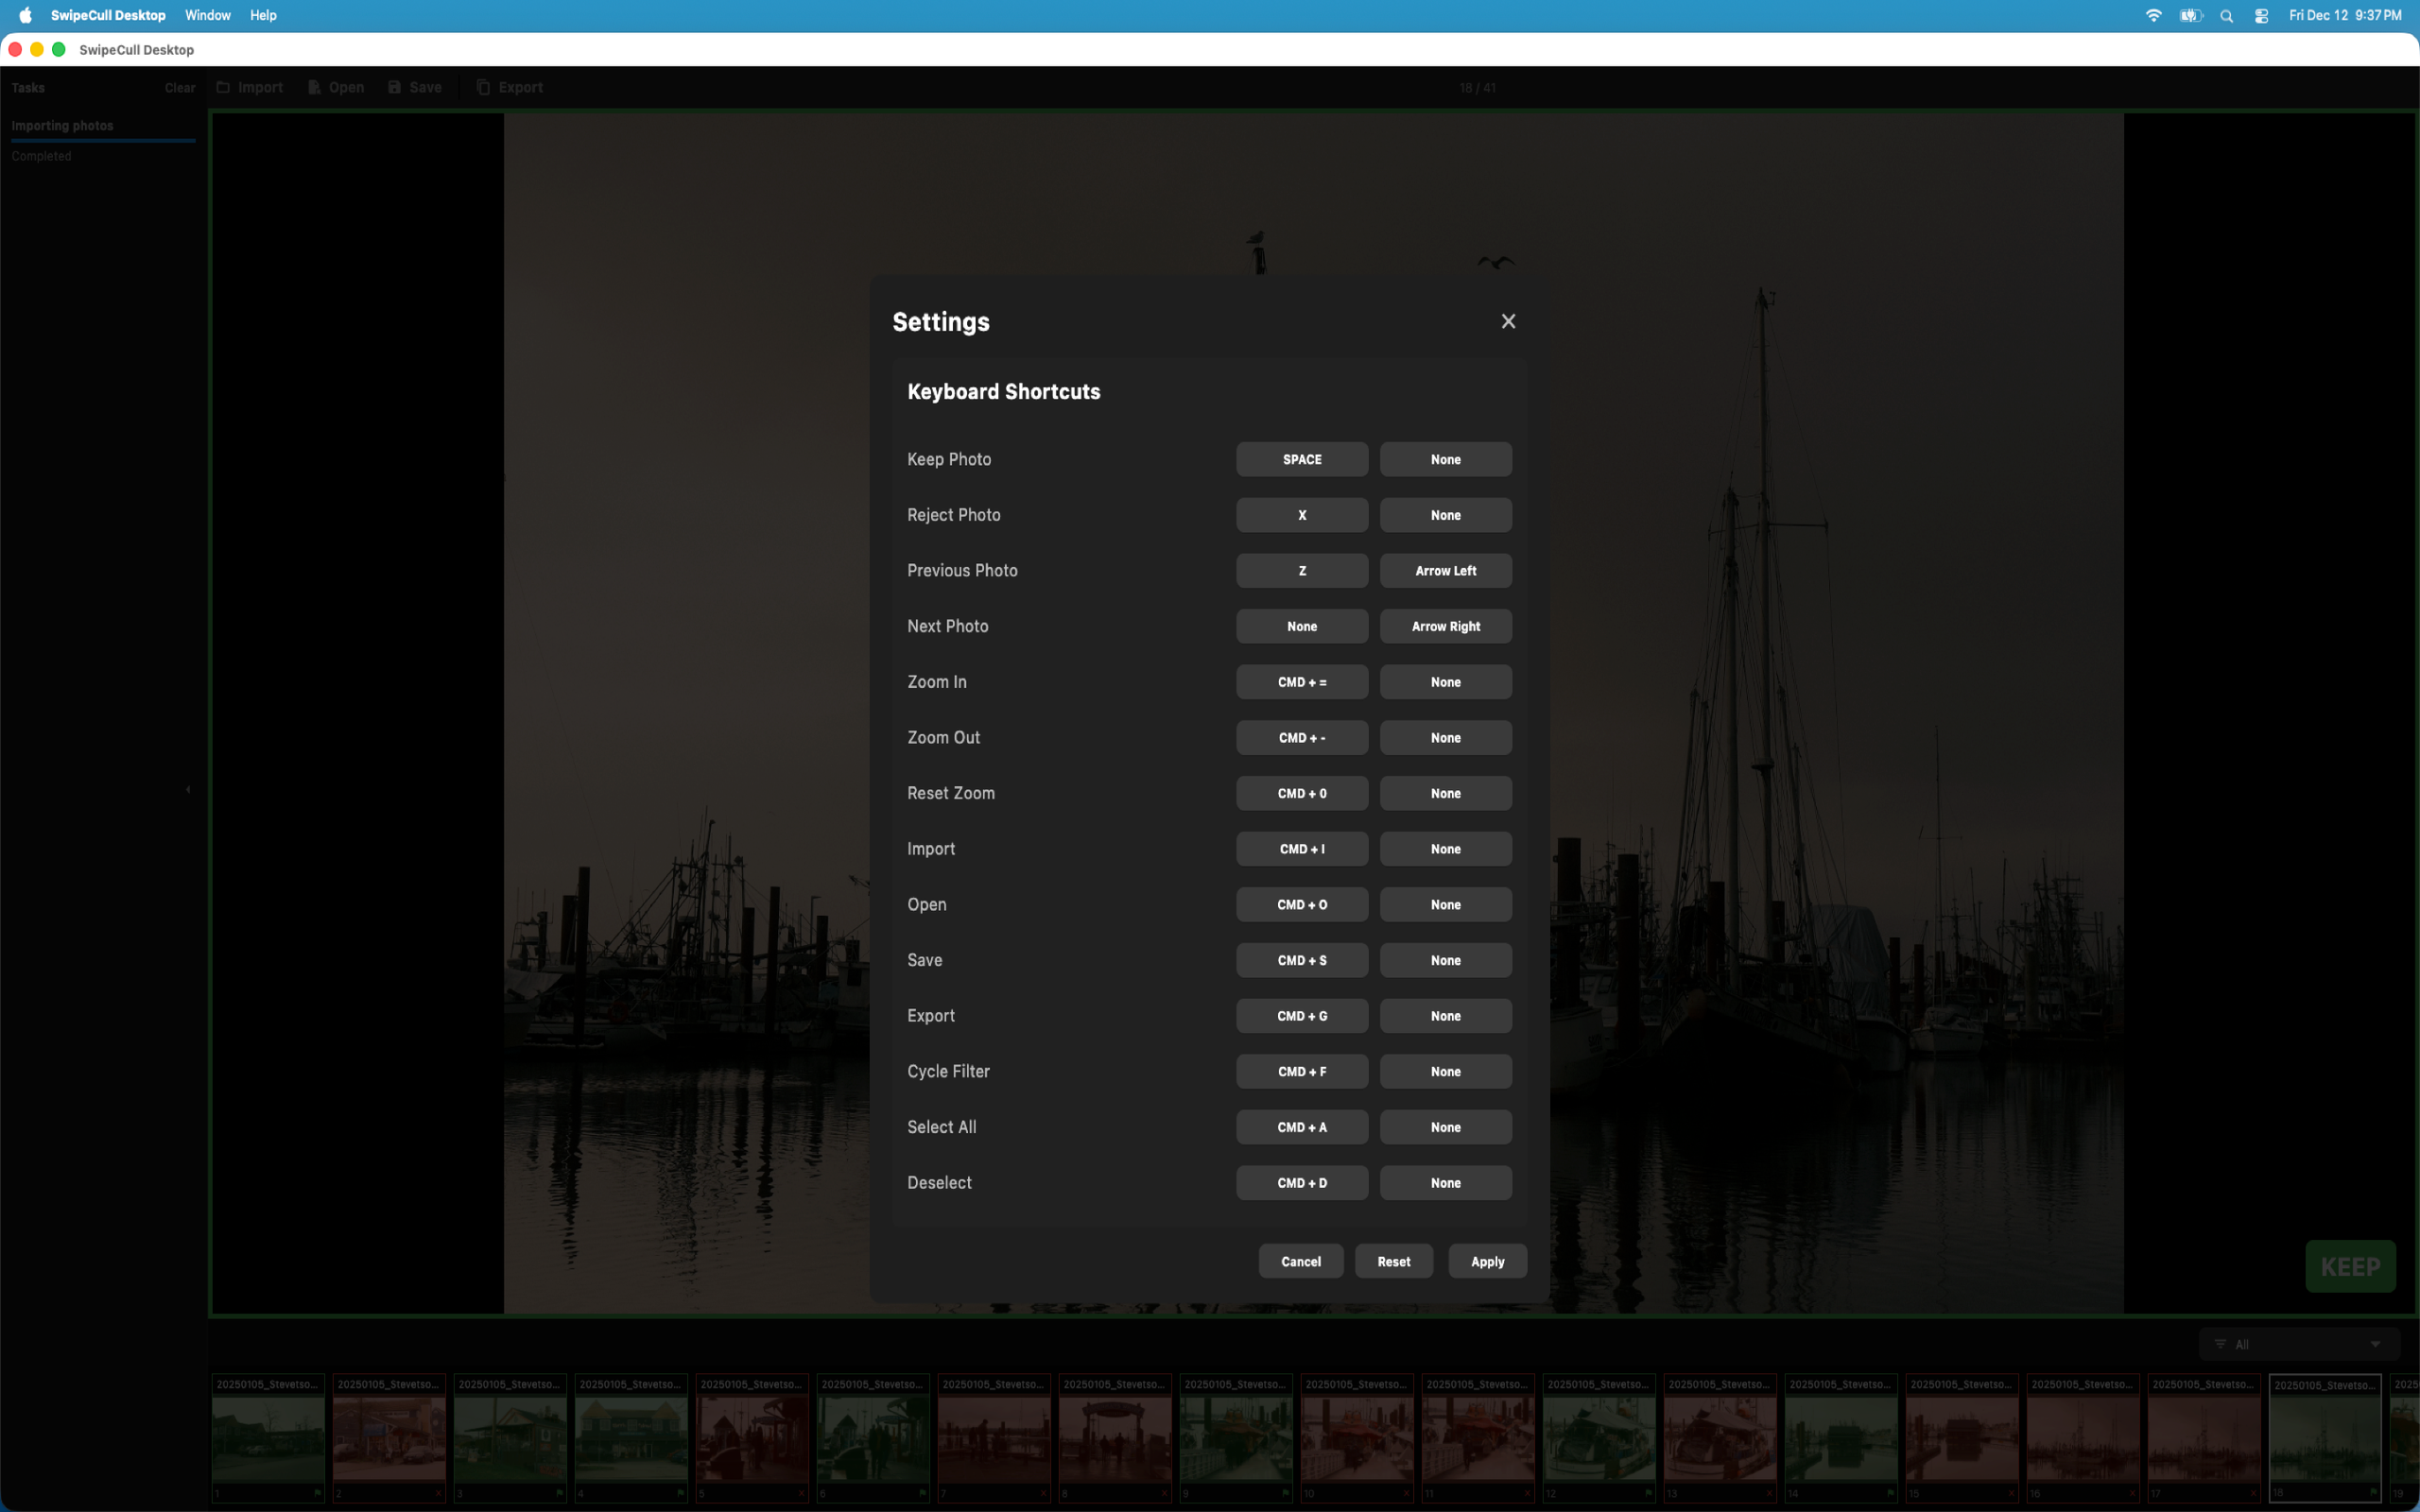Click the Open file icon in the toolbar

pyautogui.click(x=313, y=87)
